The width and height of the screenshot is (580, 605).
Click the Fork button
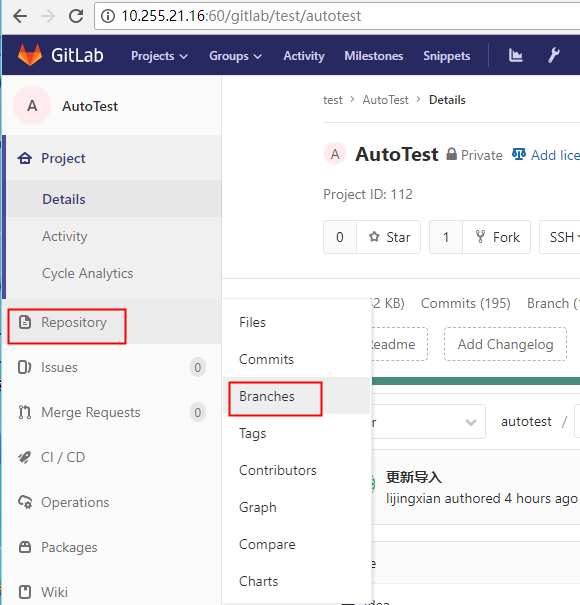(x=497, y=237)
